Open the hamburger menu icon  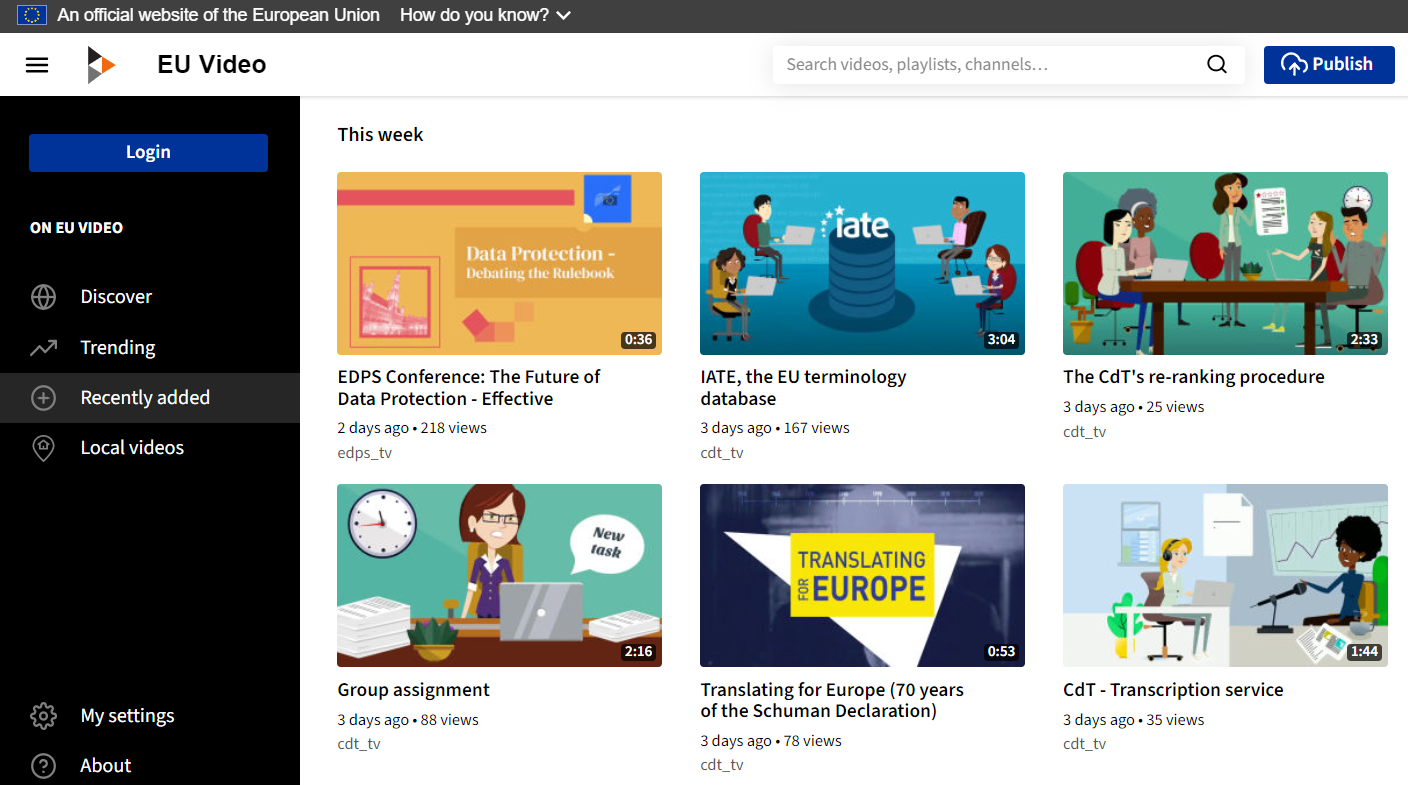(x=37, y=65)
